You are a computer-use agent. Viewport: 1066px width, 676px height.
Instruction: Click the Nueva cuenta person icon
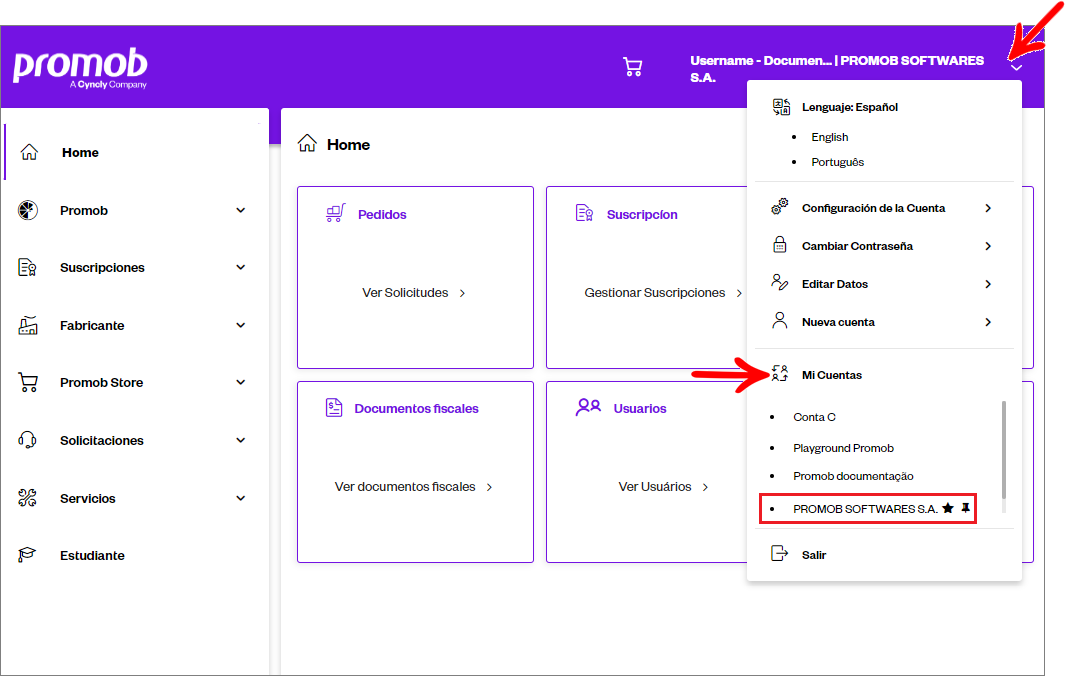tap(780, 320)
